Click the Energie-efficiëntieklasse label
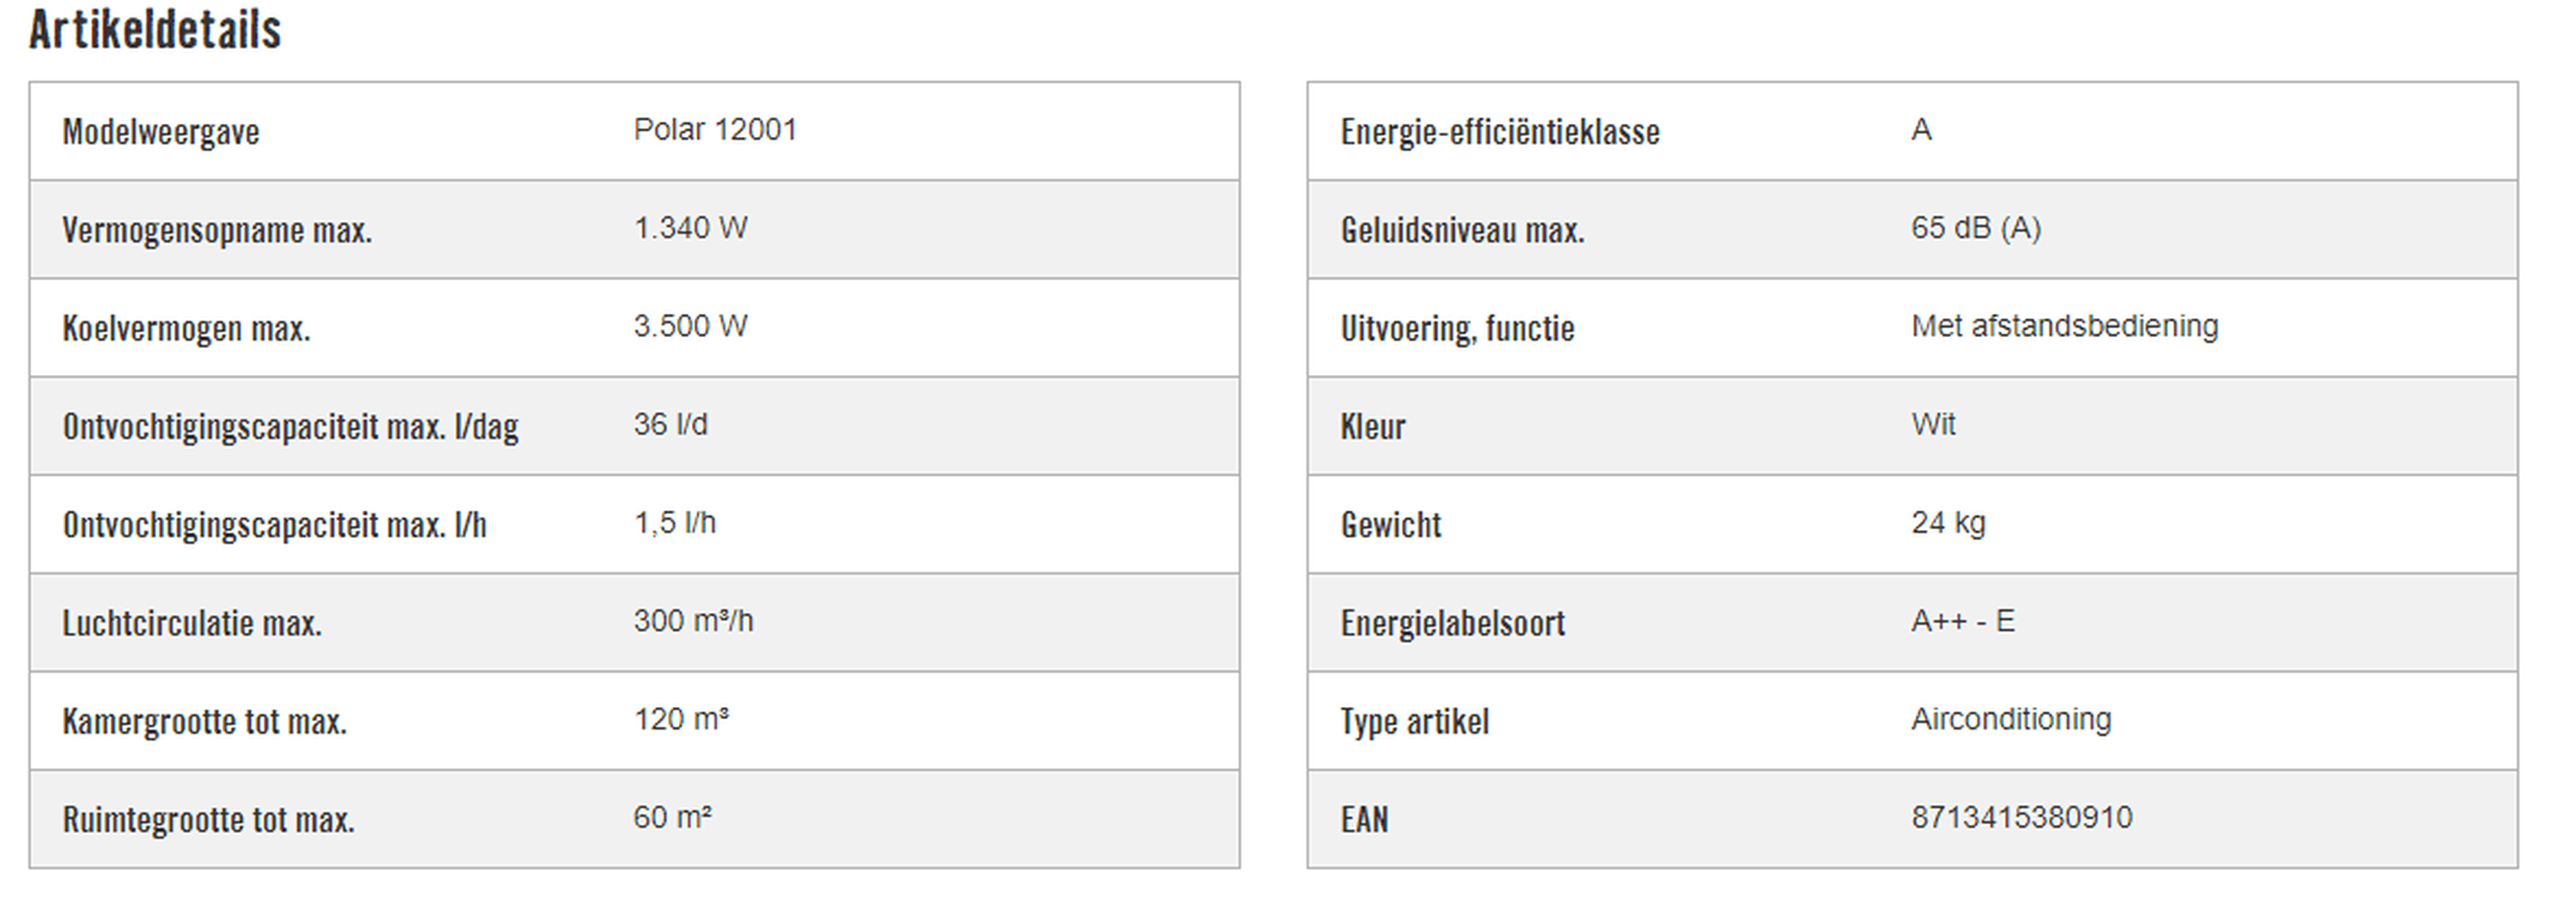The image size is (2576, 902). 1500,132
